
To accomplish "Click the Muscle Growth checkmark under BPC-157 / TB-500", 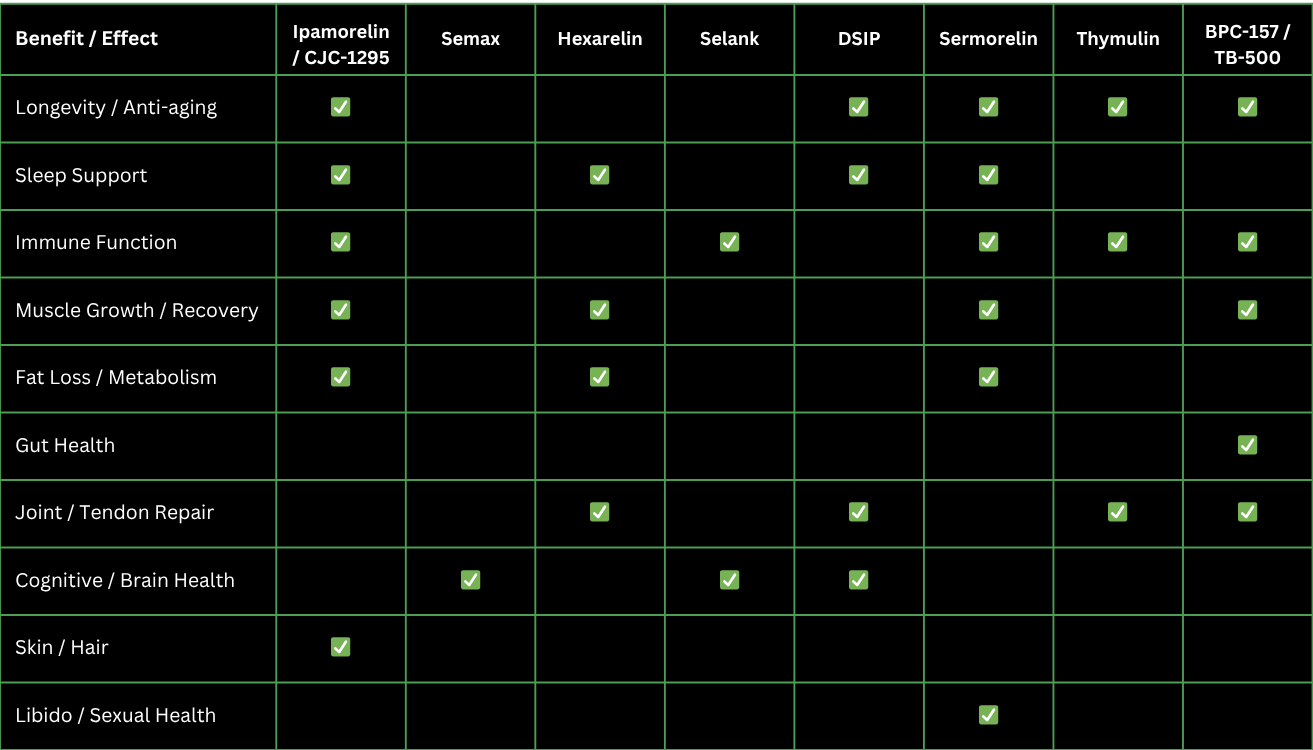I will click(1247, 310).
